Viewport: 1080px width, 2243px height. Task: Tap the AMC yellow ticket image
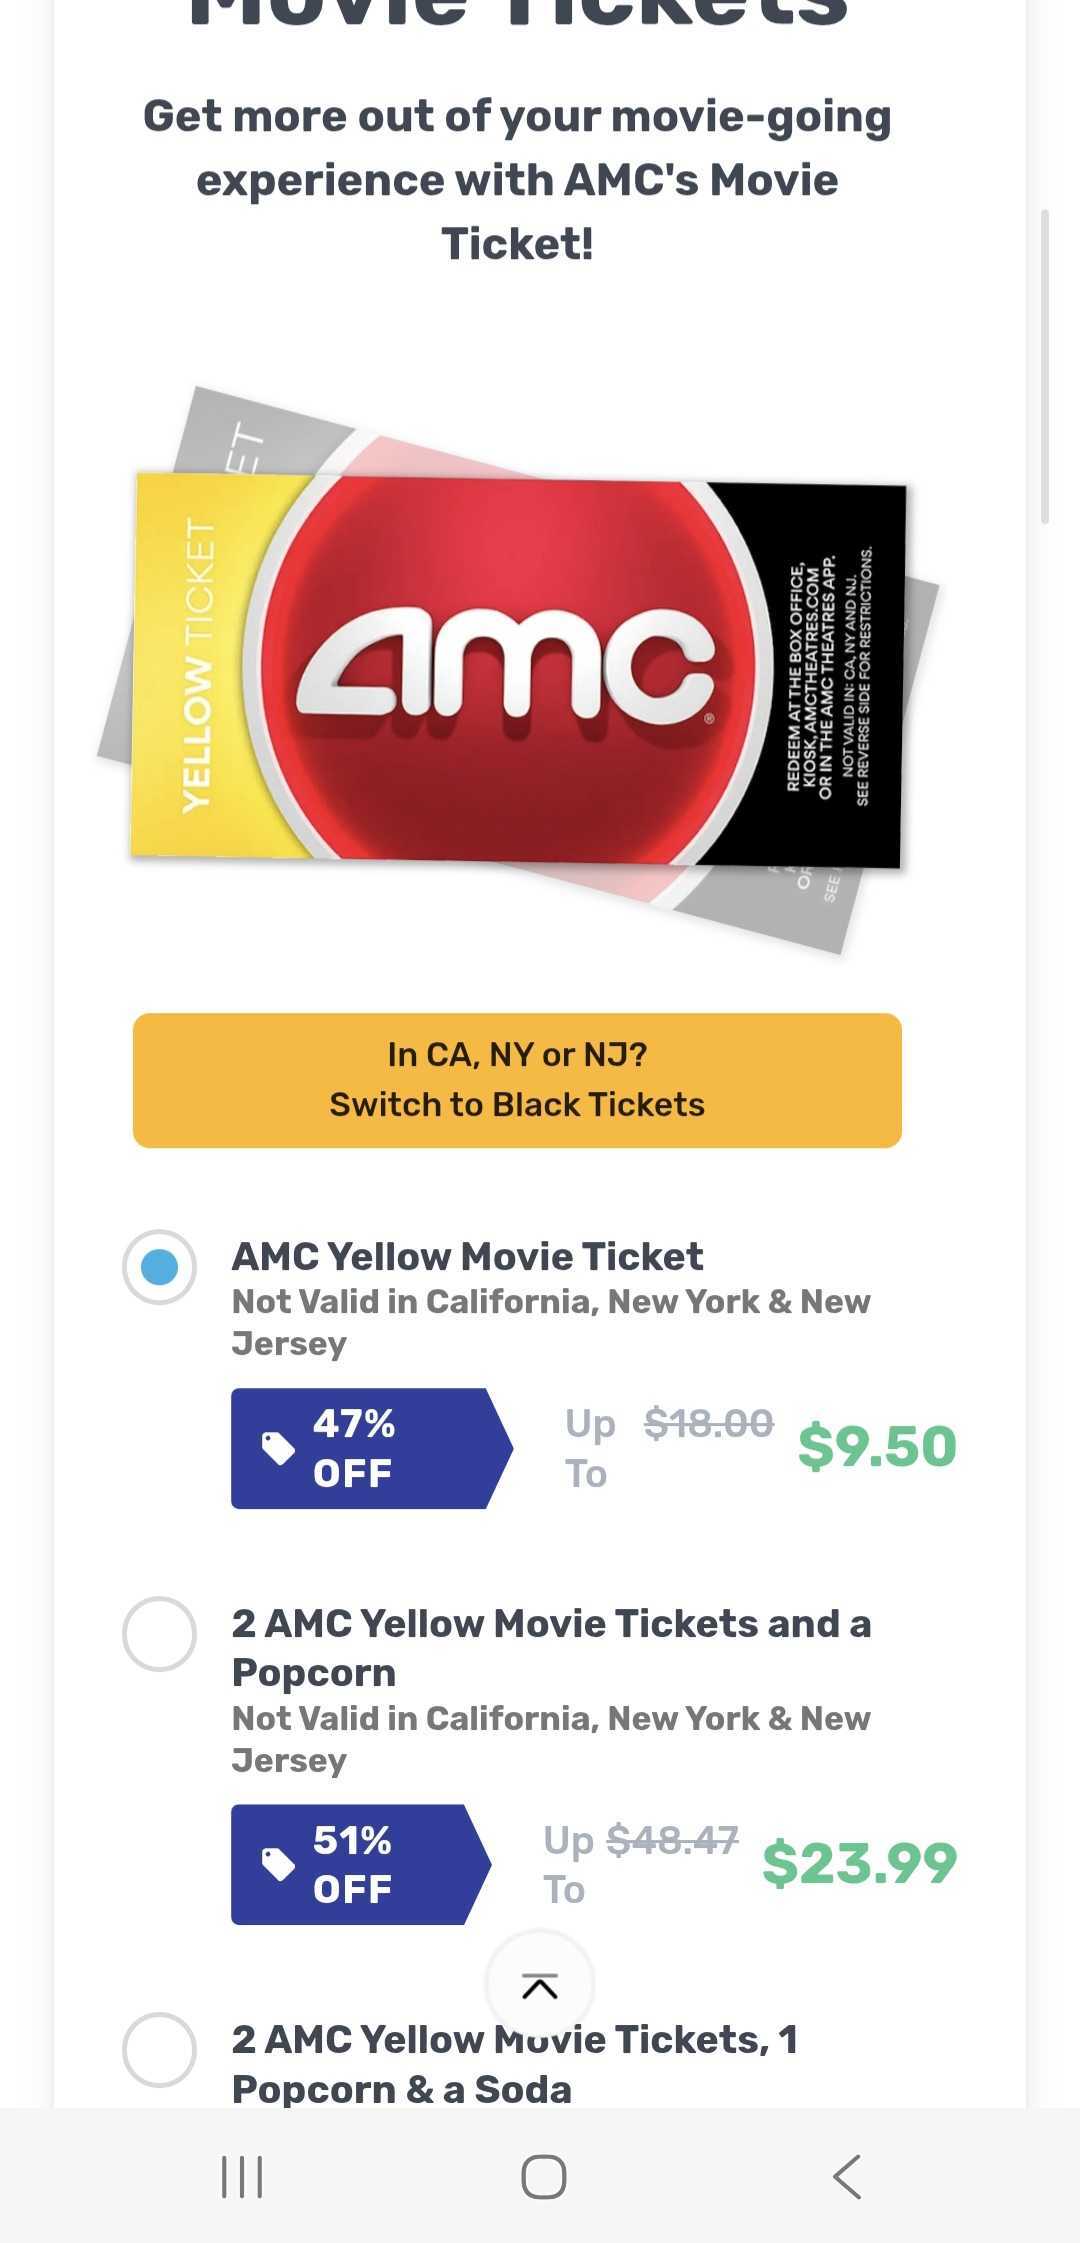tap(518, 667)
